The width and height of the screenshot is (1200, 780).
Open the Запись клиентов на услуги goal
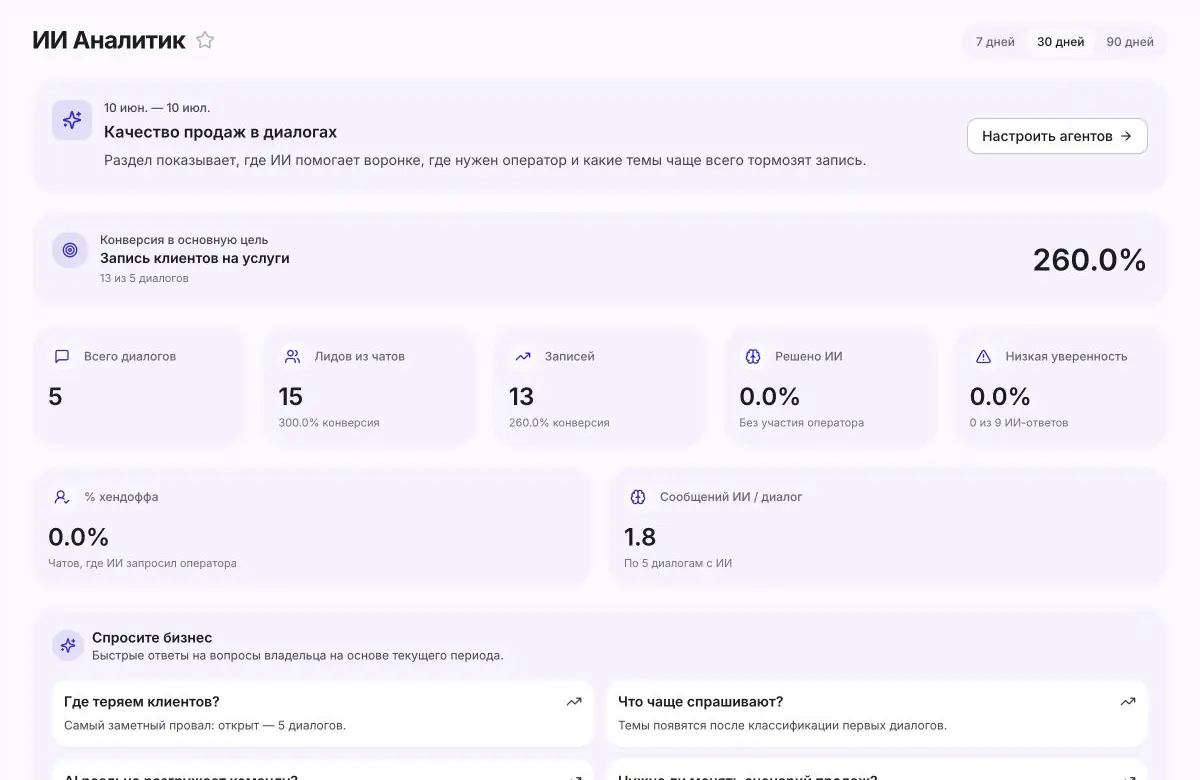pyautogui.click(x=195, y=258)
